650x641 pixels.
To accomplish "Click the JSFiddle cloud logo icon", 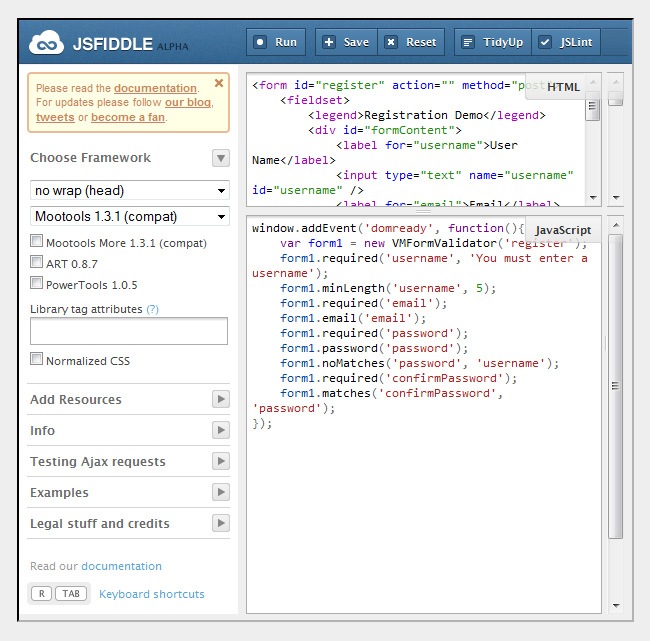I will coord(46,43).
